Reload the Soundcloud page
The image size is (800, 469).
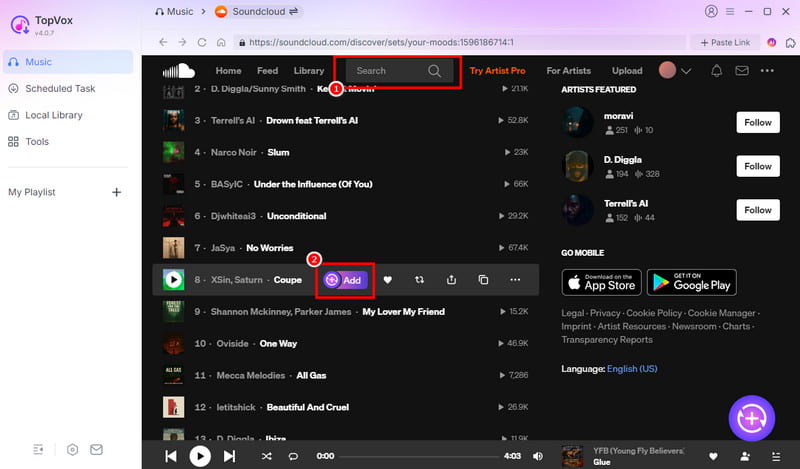click(x=202, y=42)
